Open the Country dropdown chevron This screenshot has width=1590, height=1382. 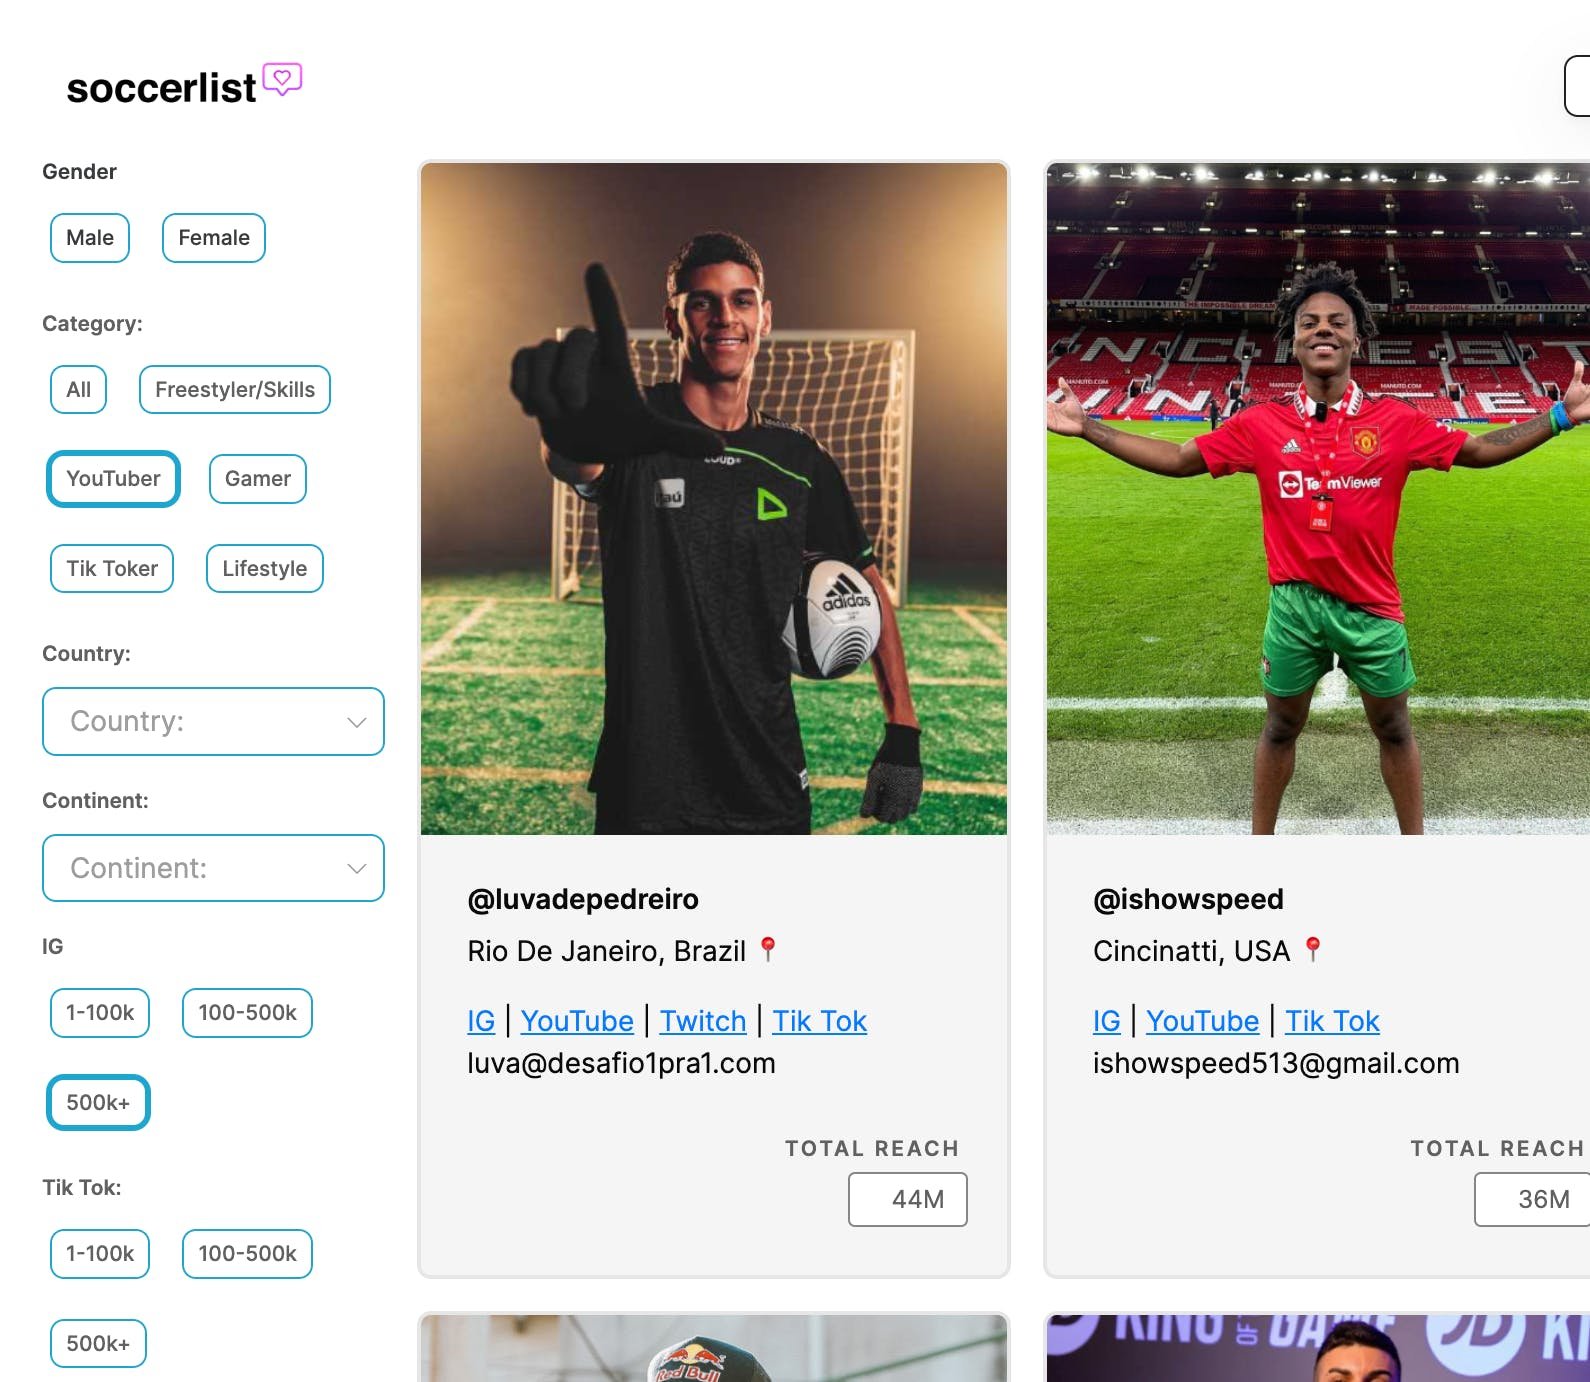(x=356, y=722)
